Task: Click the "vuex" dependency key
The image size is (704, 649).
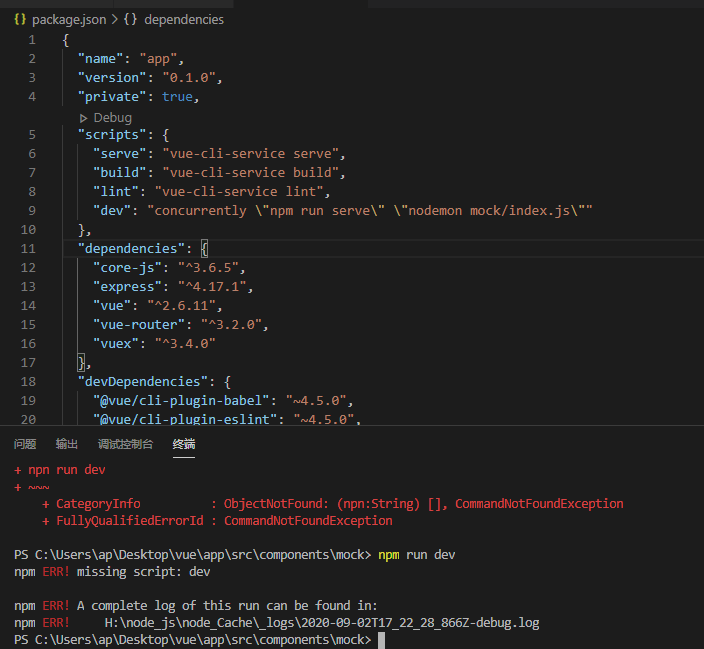Action: pyautogui.click(x=116, y=344)
